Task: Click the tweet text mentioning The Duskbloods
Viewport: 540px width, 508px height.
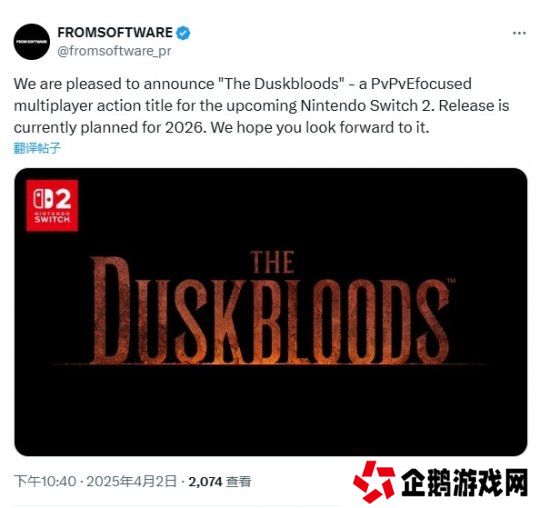Action: click(x=261, y=106)
